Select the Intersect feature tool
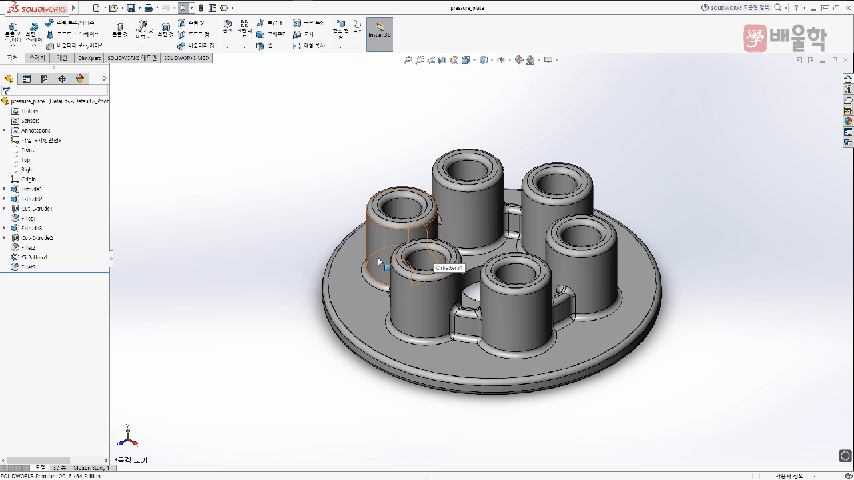 click(x=303, y=34)
